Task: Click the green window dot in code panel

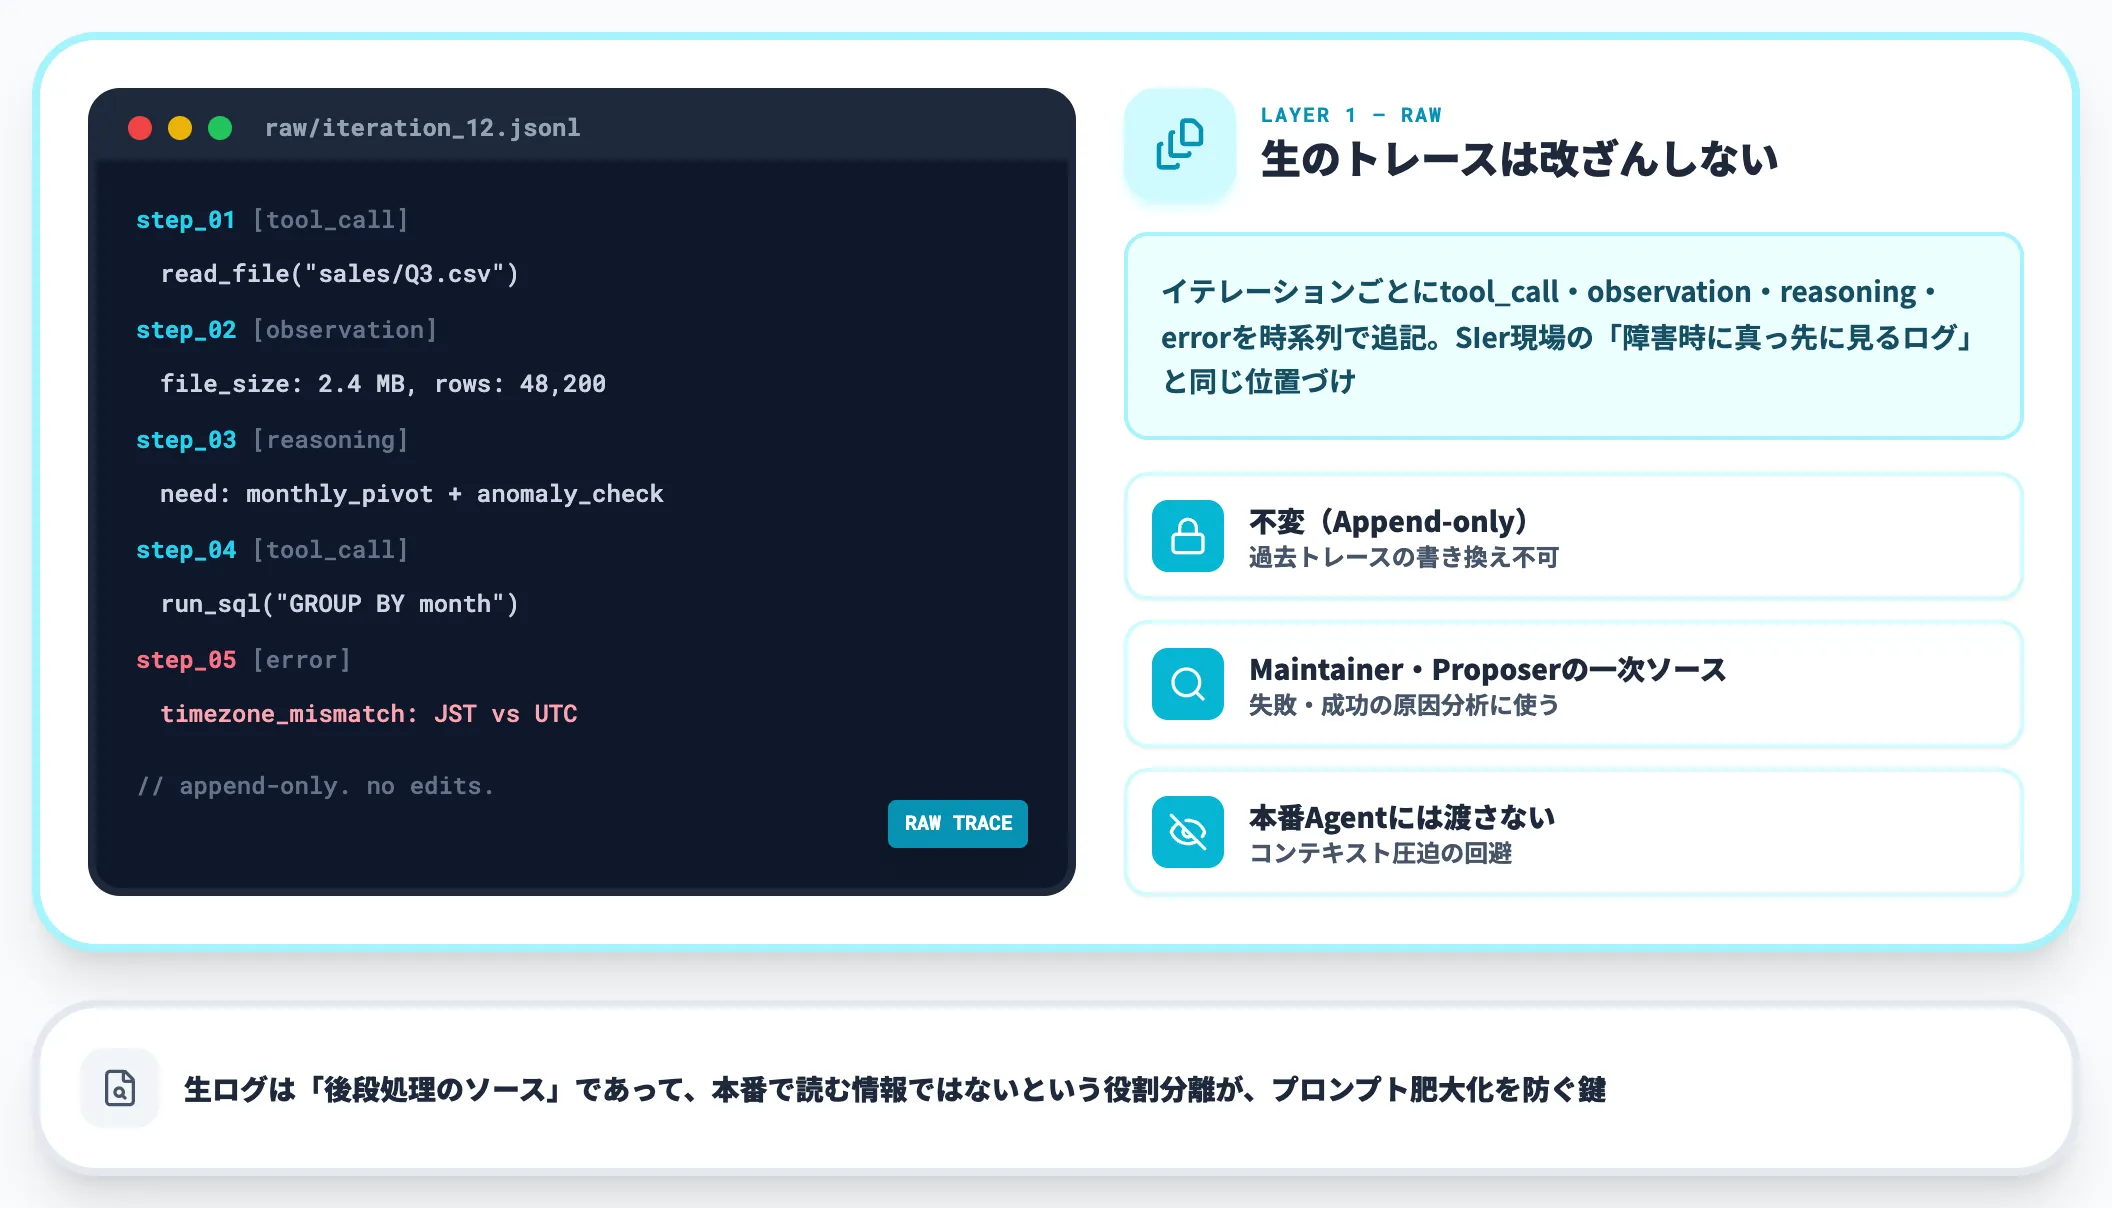Action: coord(220,128)
